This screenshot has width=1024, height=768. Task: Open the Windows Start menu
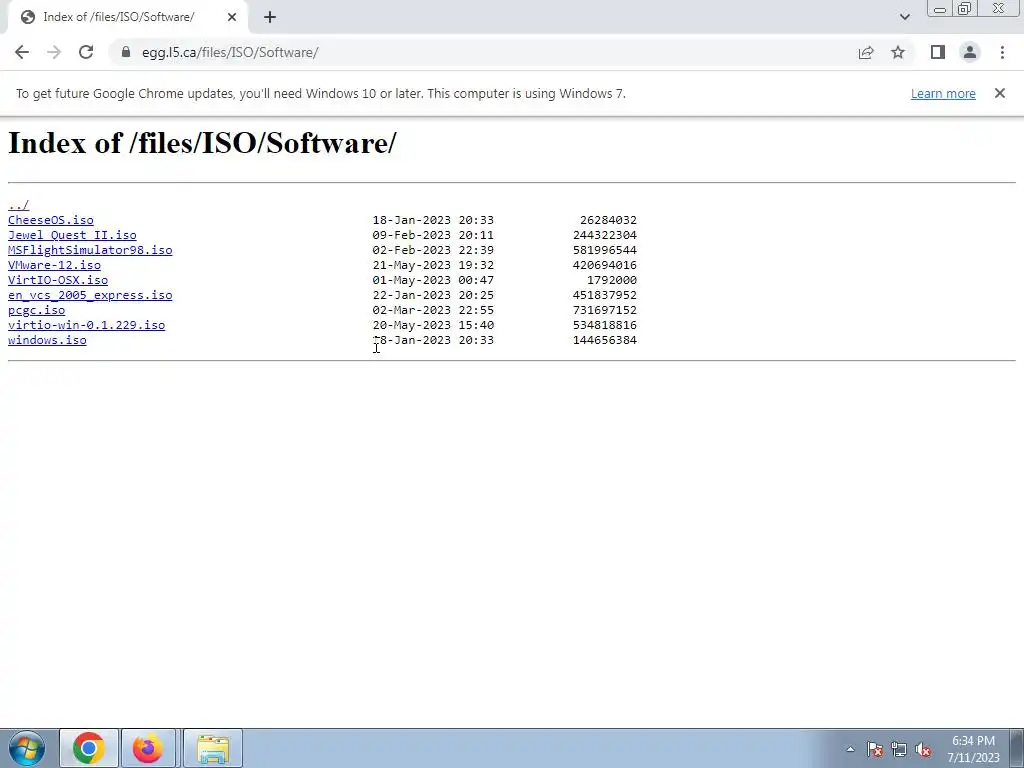pyautogui.click(x=27, y=748)
